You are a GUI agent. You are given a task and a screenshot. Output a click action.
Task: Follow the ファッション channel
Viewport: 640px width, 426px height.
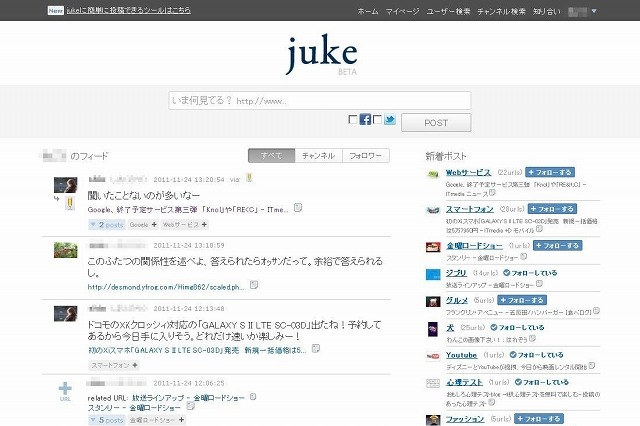click(539, 419)
